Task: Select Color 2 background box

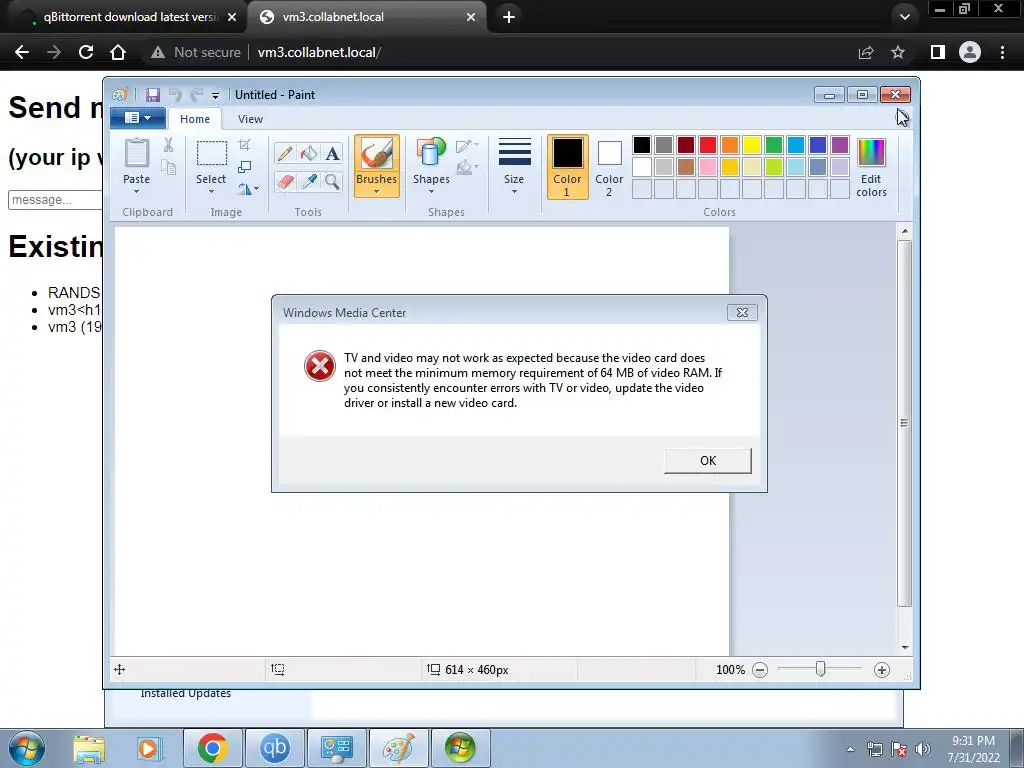Action: point(609,167)
